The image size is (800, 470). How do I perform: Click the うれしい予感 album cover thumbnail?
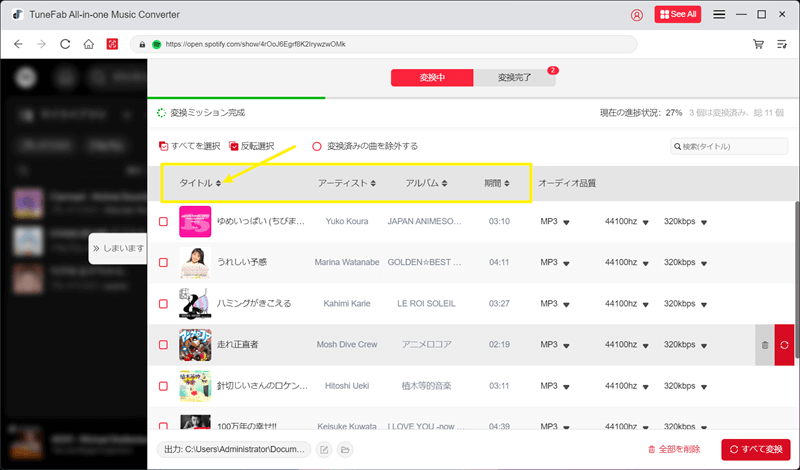(x=195, y=262)
